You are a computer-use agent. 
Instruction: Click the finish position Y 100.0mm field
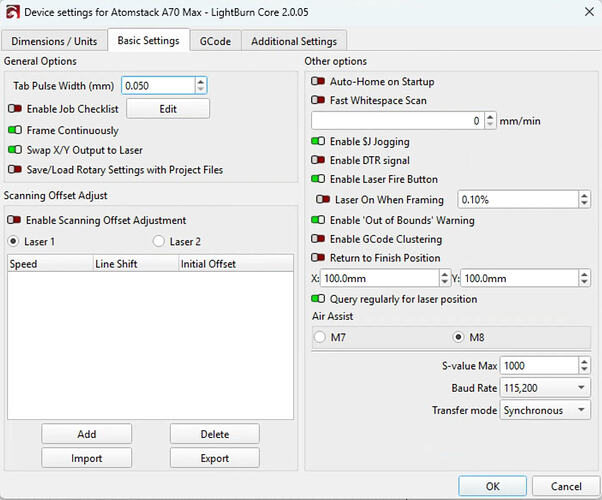tap(520, 278)
